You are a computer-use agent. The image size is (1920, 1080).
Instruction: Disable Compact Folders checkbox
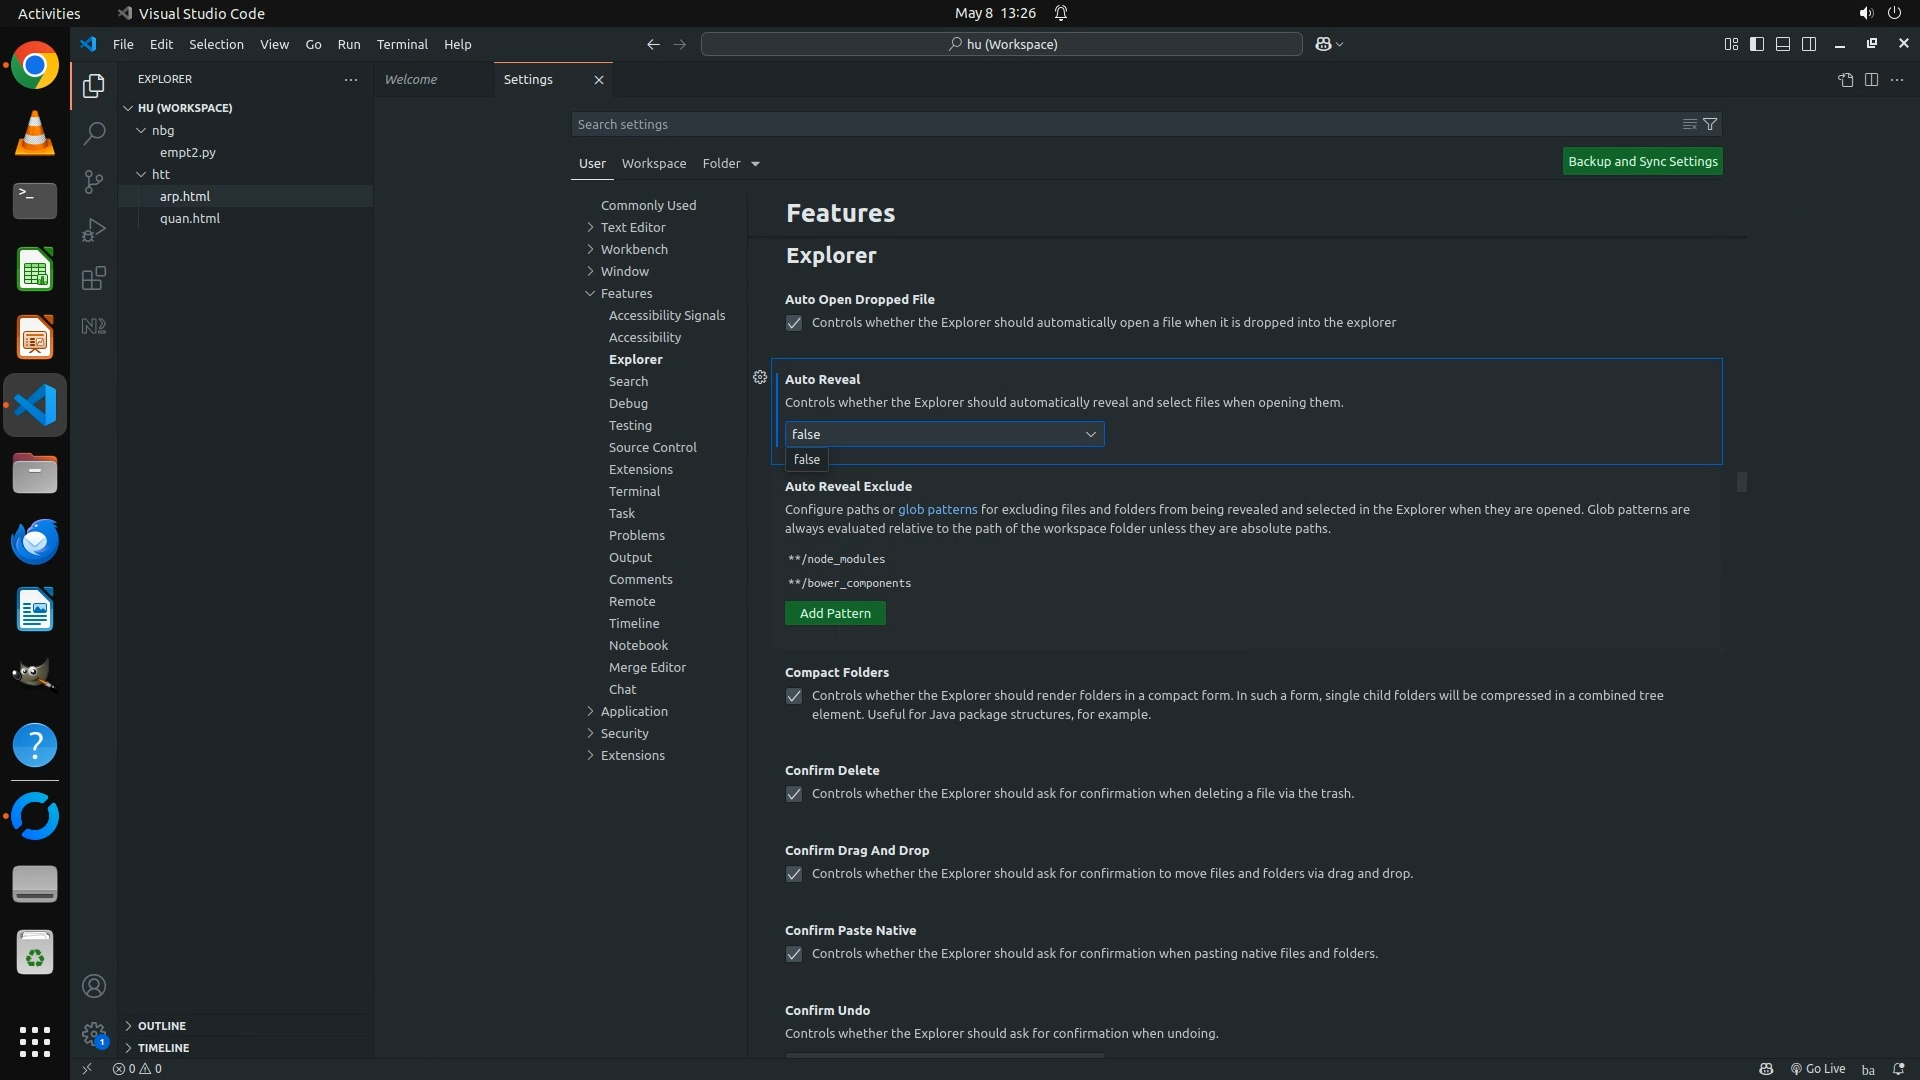(794, 696)
